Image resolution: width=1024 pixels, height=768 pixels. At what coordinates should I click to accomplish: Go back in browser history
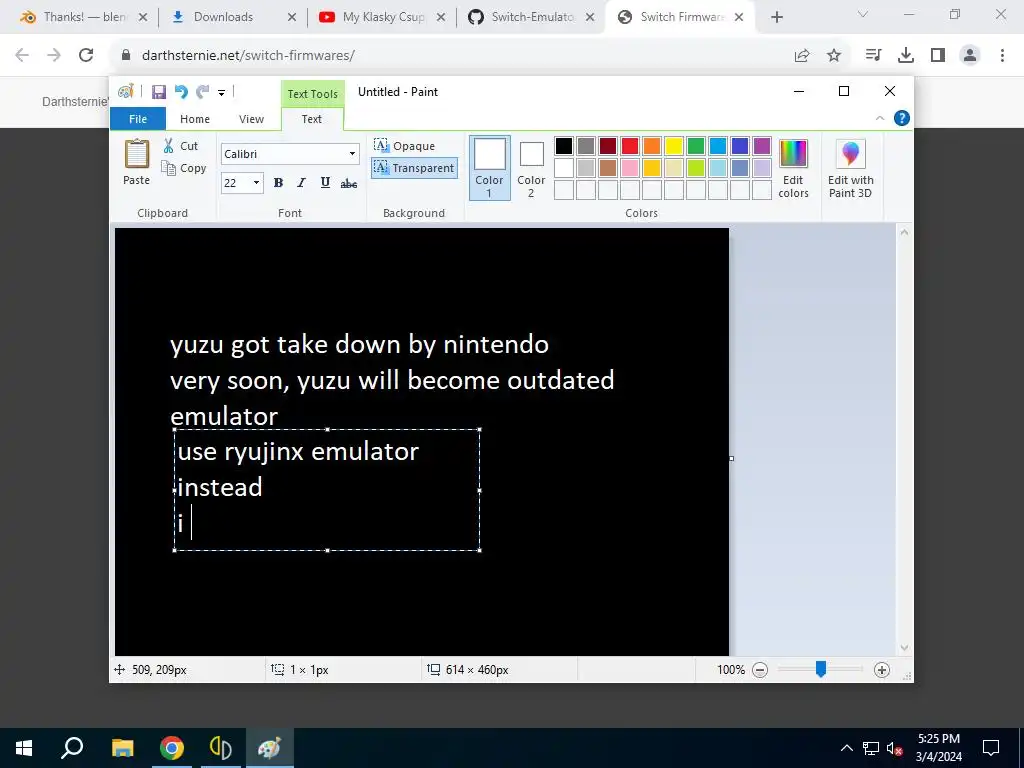tap(22, 56)
